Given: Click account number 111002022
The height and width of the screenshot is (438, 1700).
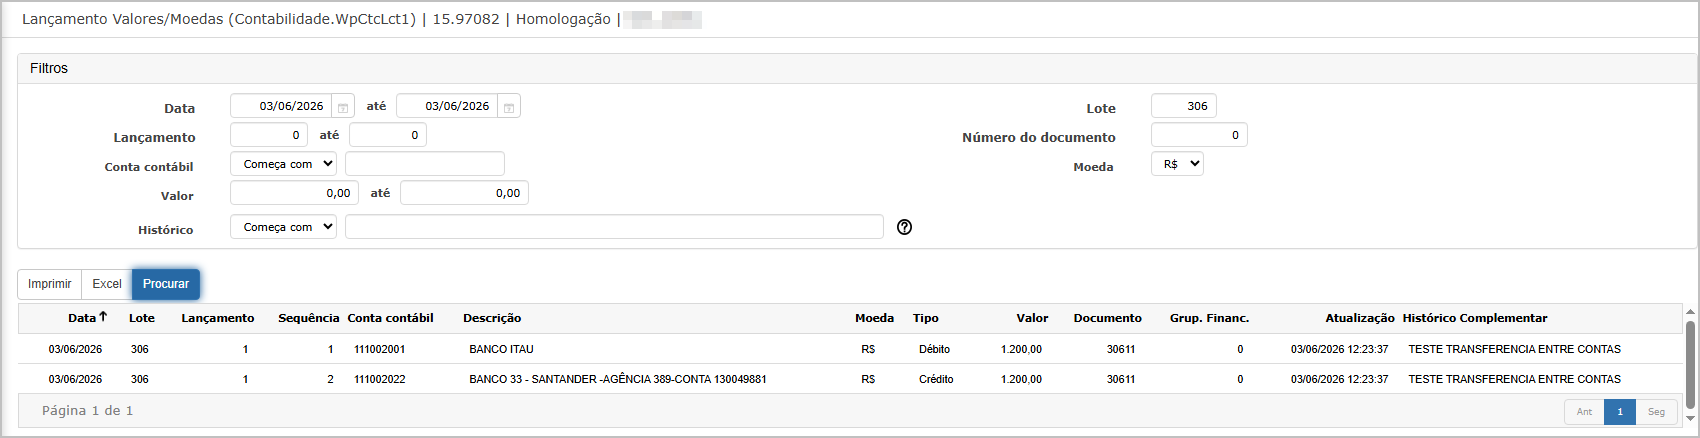Looking at the screenshot, I should click(x=380, y=379).
